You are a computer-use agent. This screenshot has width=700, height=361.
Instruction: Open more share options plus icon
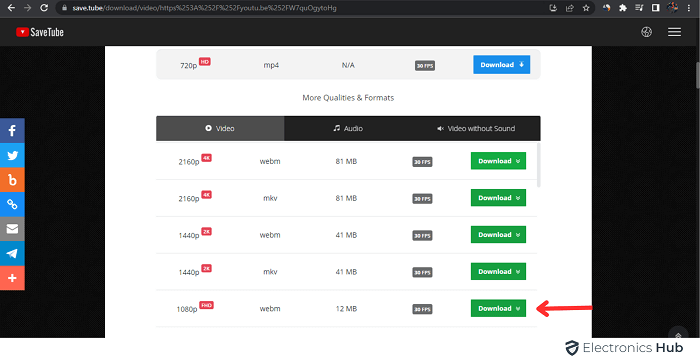tap(12, 278)
